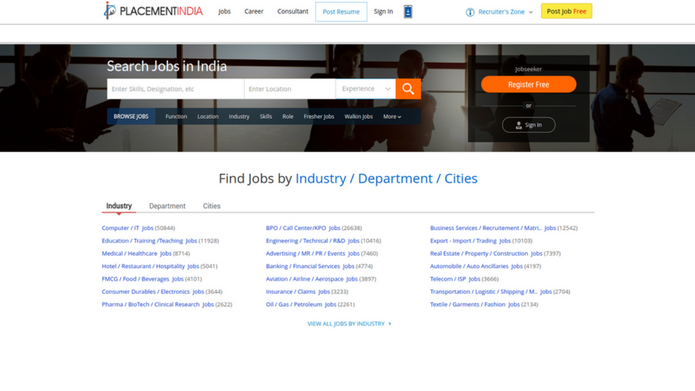The width and height of the screenshot is (695, 391).
Task: Browse jobs by Role
Action: tap(288, 117)
